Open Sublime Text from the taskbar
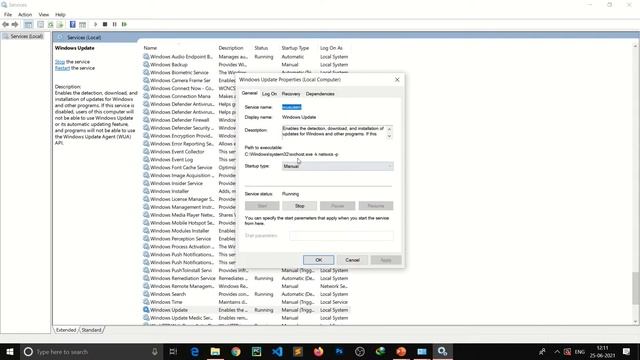This screenshot has height=360, width=640. point(298,351)
